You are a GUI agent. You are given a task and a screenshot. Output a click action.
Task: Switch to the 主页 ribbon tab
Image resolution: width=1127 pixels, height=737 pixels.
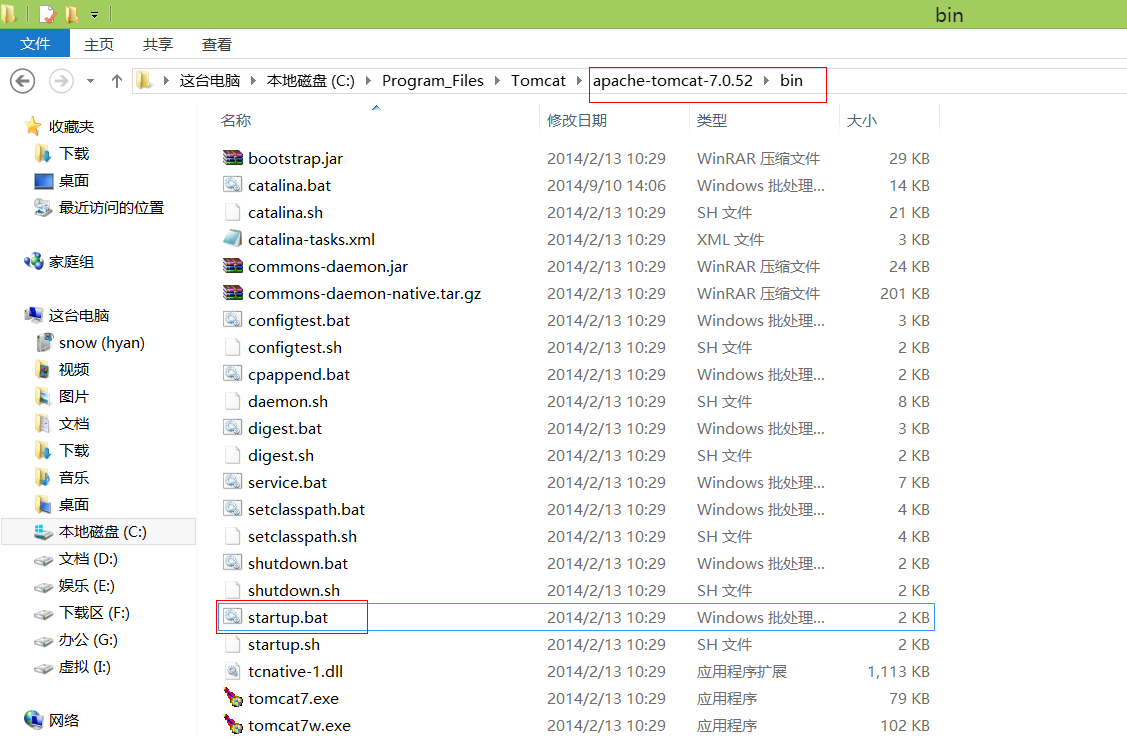pos(98,45)
